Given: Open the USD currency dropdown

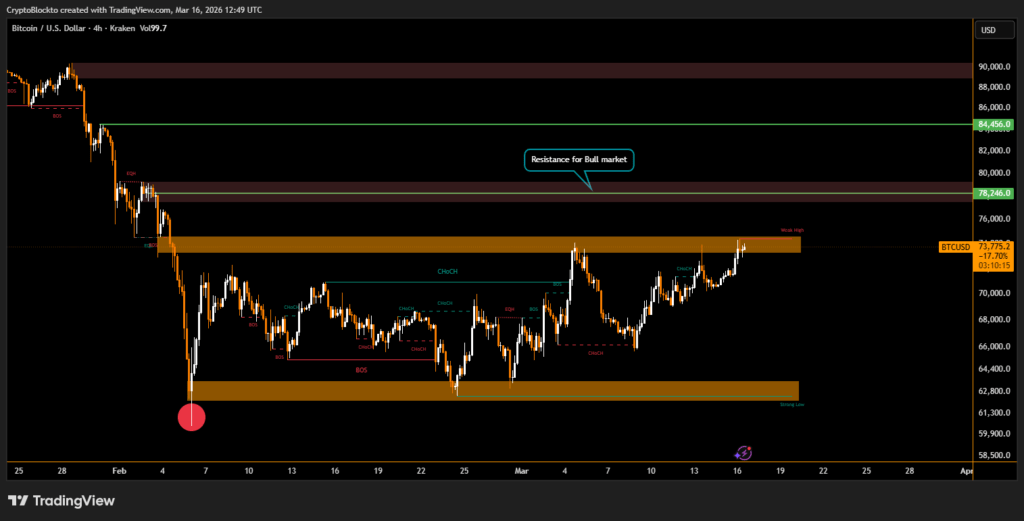Looking at the screenshot, I should [988, 30].
